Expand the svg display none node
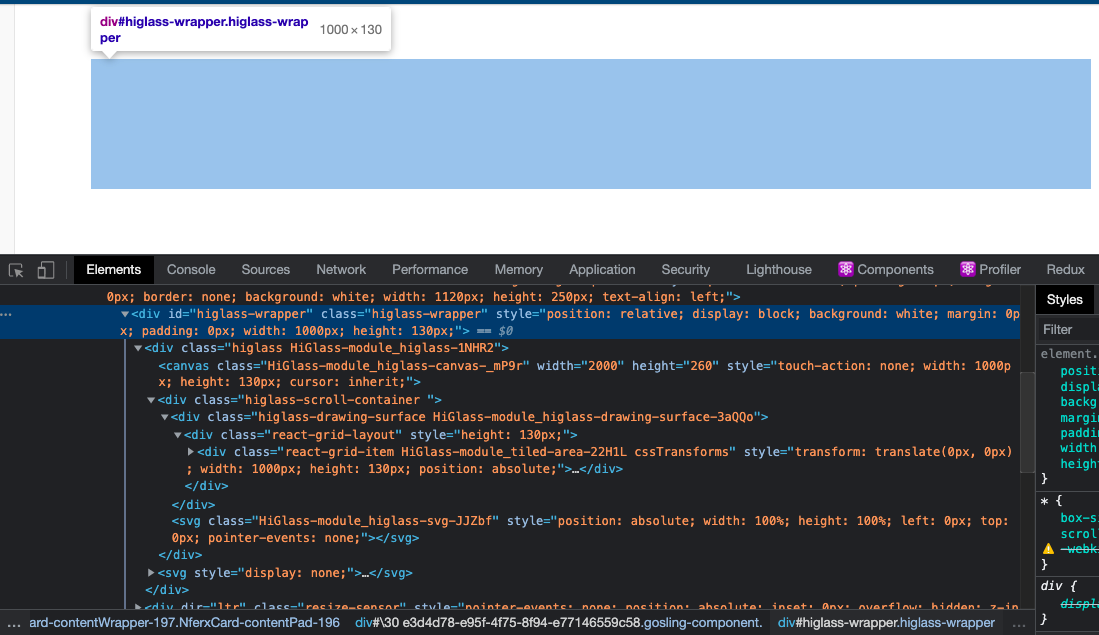This screenshot has height=635, width=1099. click(151, 573)
